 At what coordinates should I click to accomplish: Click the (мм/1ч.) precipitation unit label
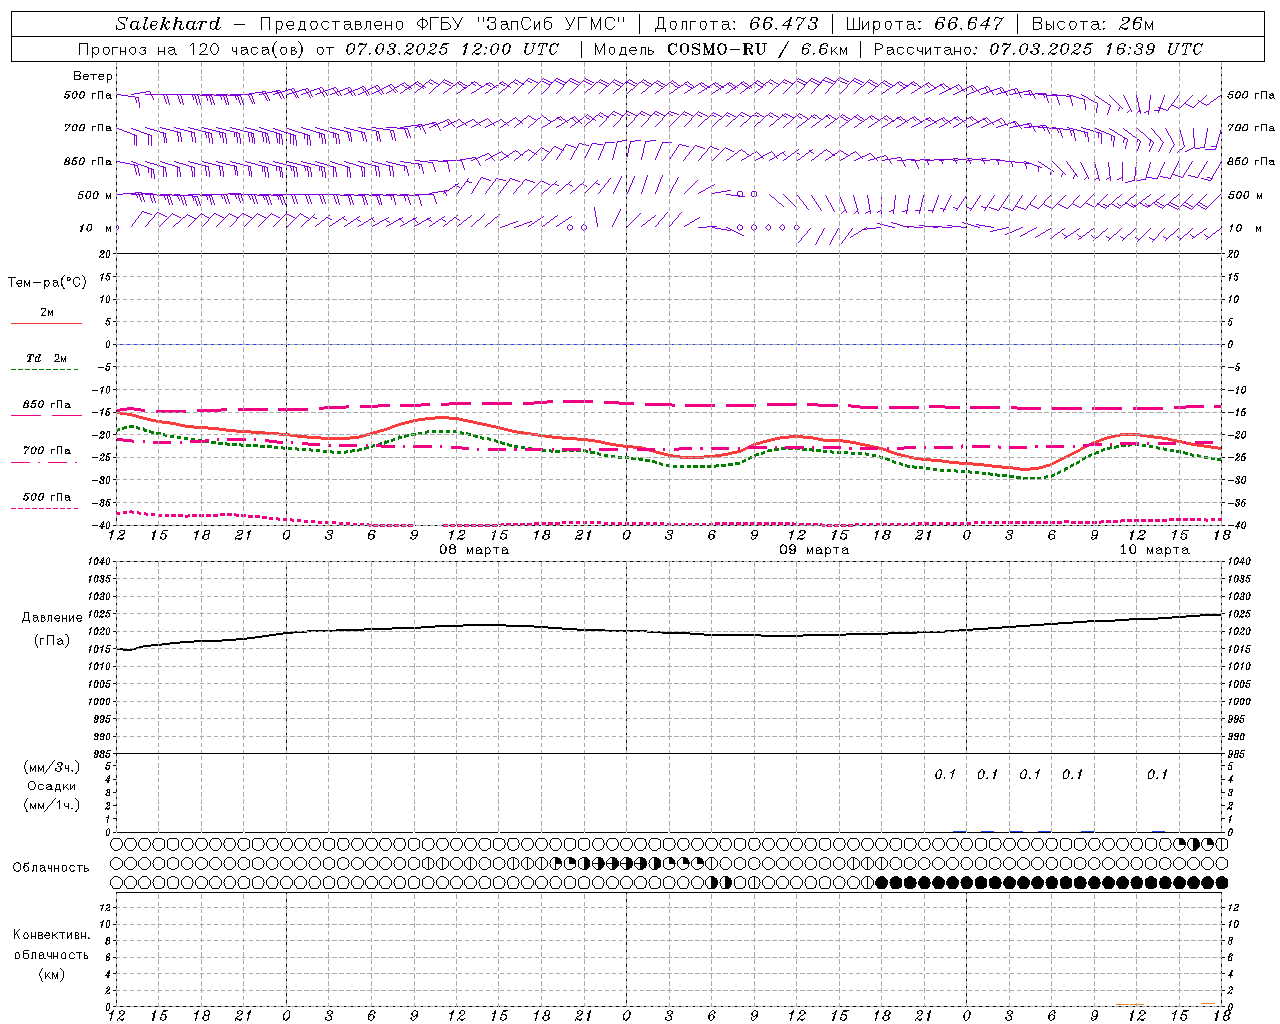tap(52, 805)
